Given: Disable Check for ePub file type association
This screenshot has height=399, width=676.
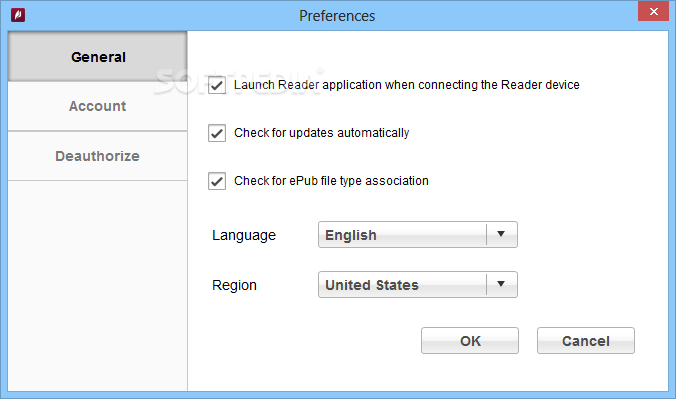Looking at the screenshot, I should tap(217, 181).
